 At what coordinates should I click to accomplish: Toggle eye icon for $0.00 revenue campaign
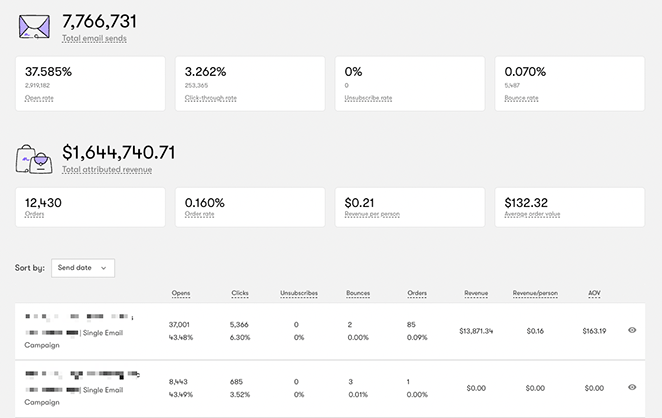tap(631, 387)
